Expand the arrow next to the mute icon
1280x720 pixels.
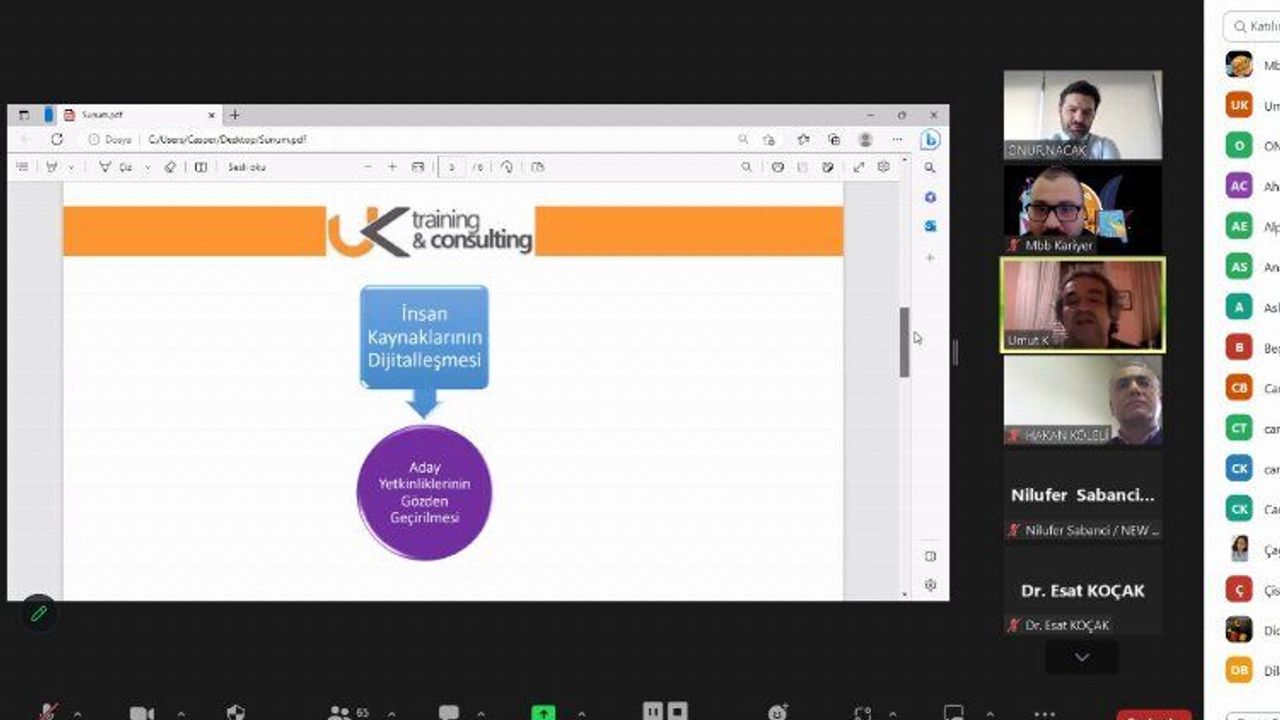(77, 714)
